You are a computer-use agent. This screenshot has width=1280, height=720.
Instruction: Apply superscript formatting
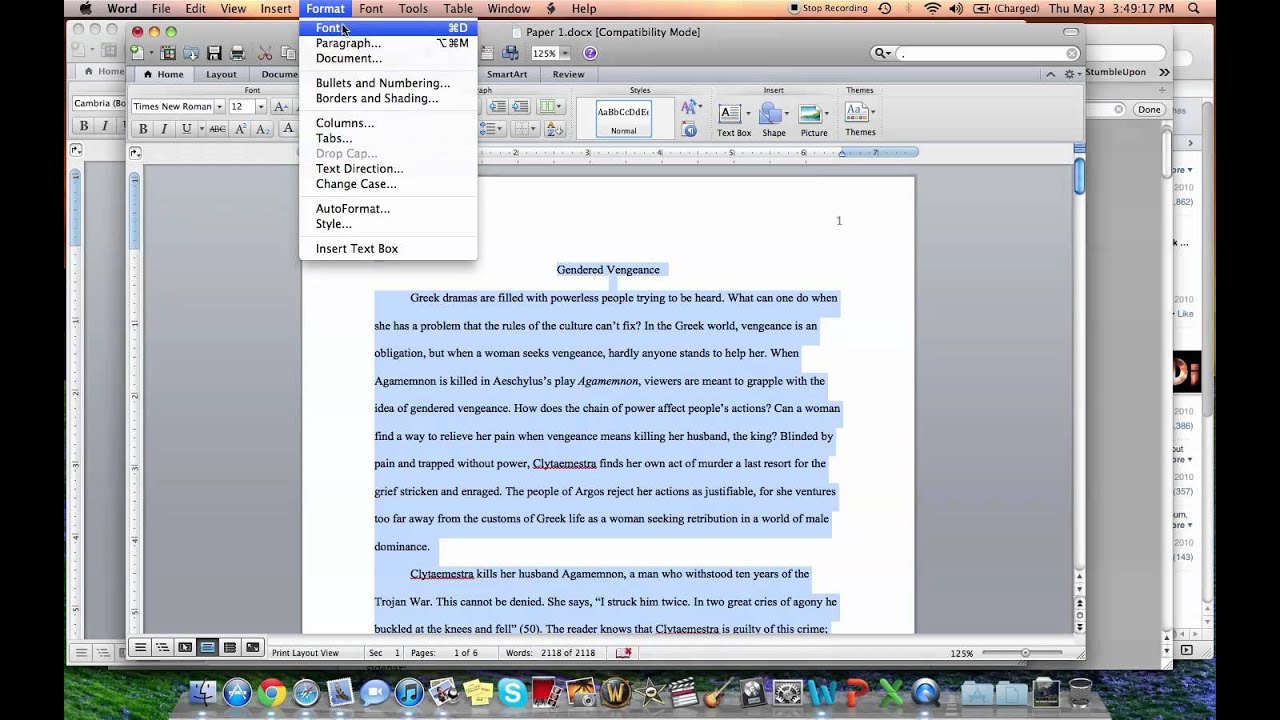pyautogui.click(x=239, y=129)
